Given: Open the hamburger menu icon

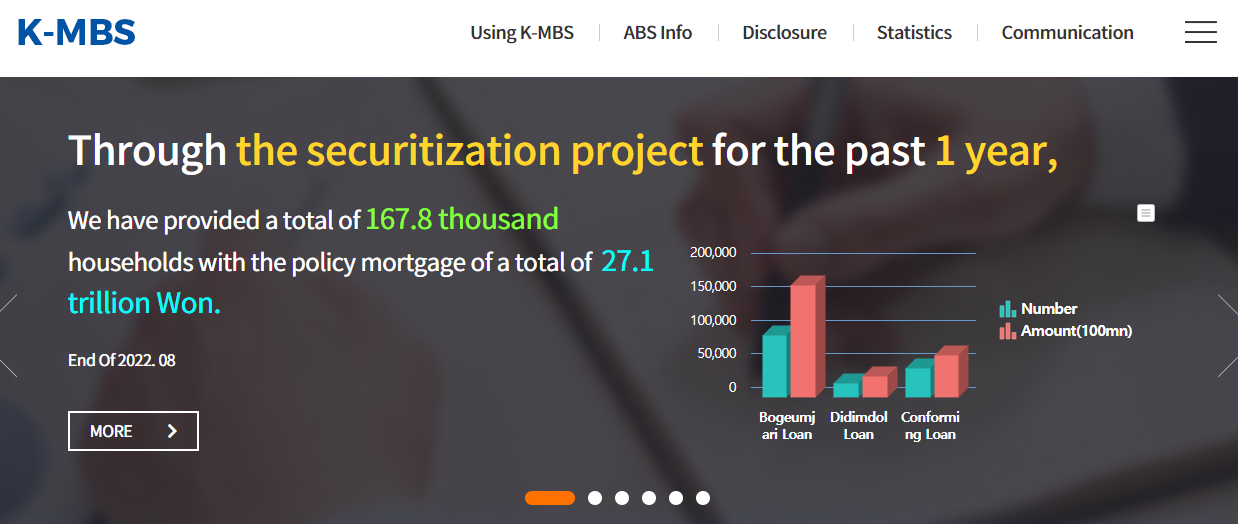Looking at the screenshot, I should point(1200,33).
